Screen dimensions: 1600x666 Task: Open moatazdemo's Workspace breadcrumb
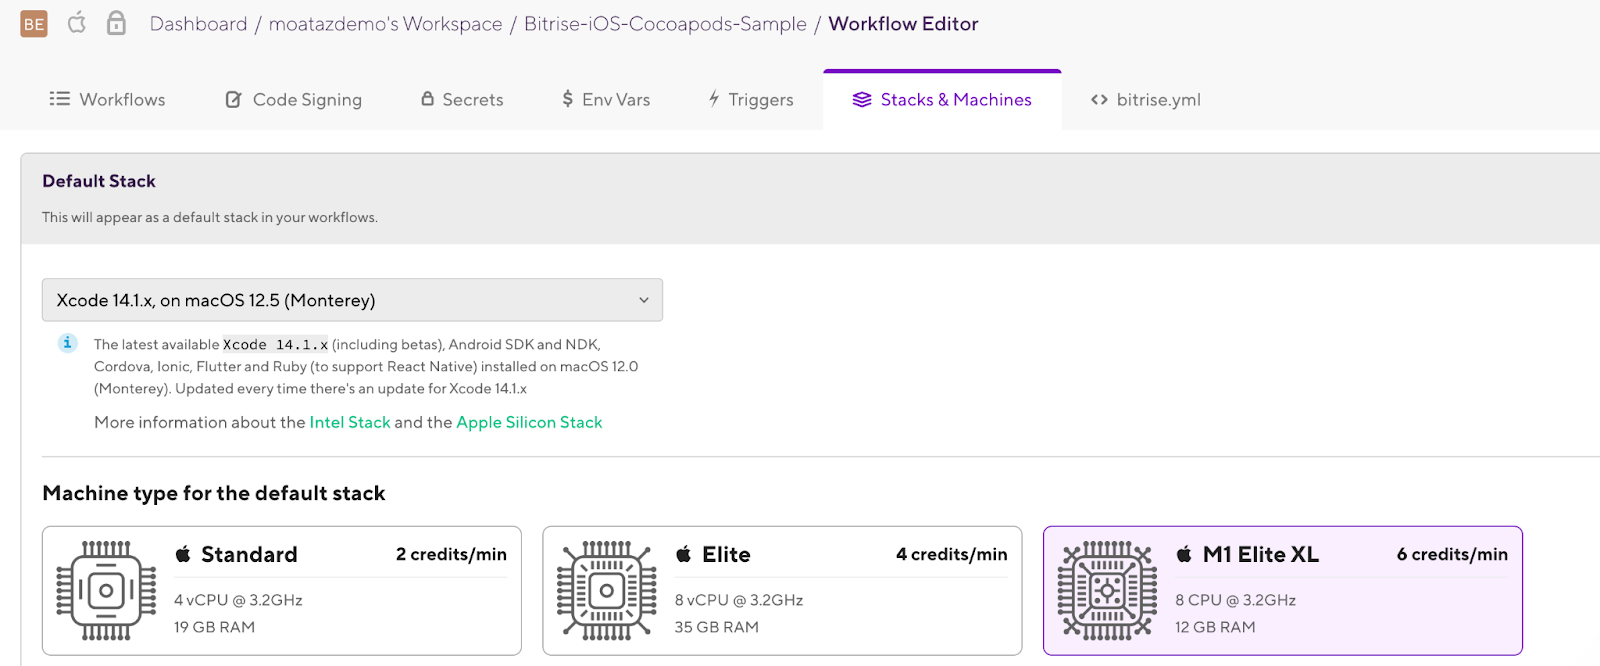tap(385, 24)
